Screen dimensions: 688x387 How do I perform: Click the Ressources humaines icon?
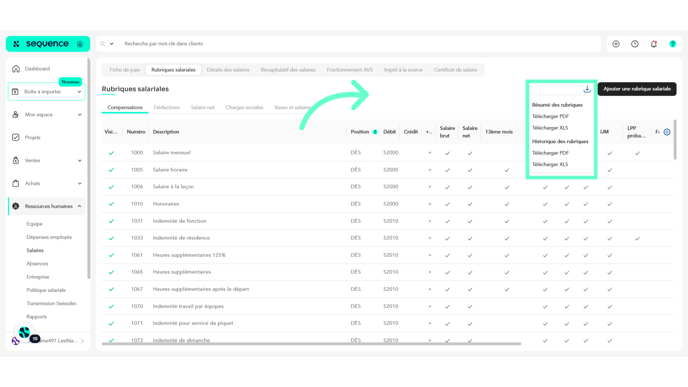click(16, 206)
